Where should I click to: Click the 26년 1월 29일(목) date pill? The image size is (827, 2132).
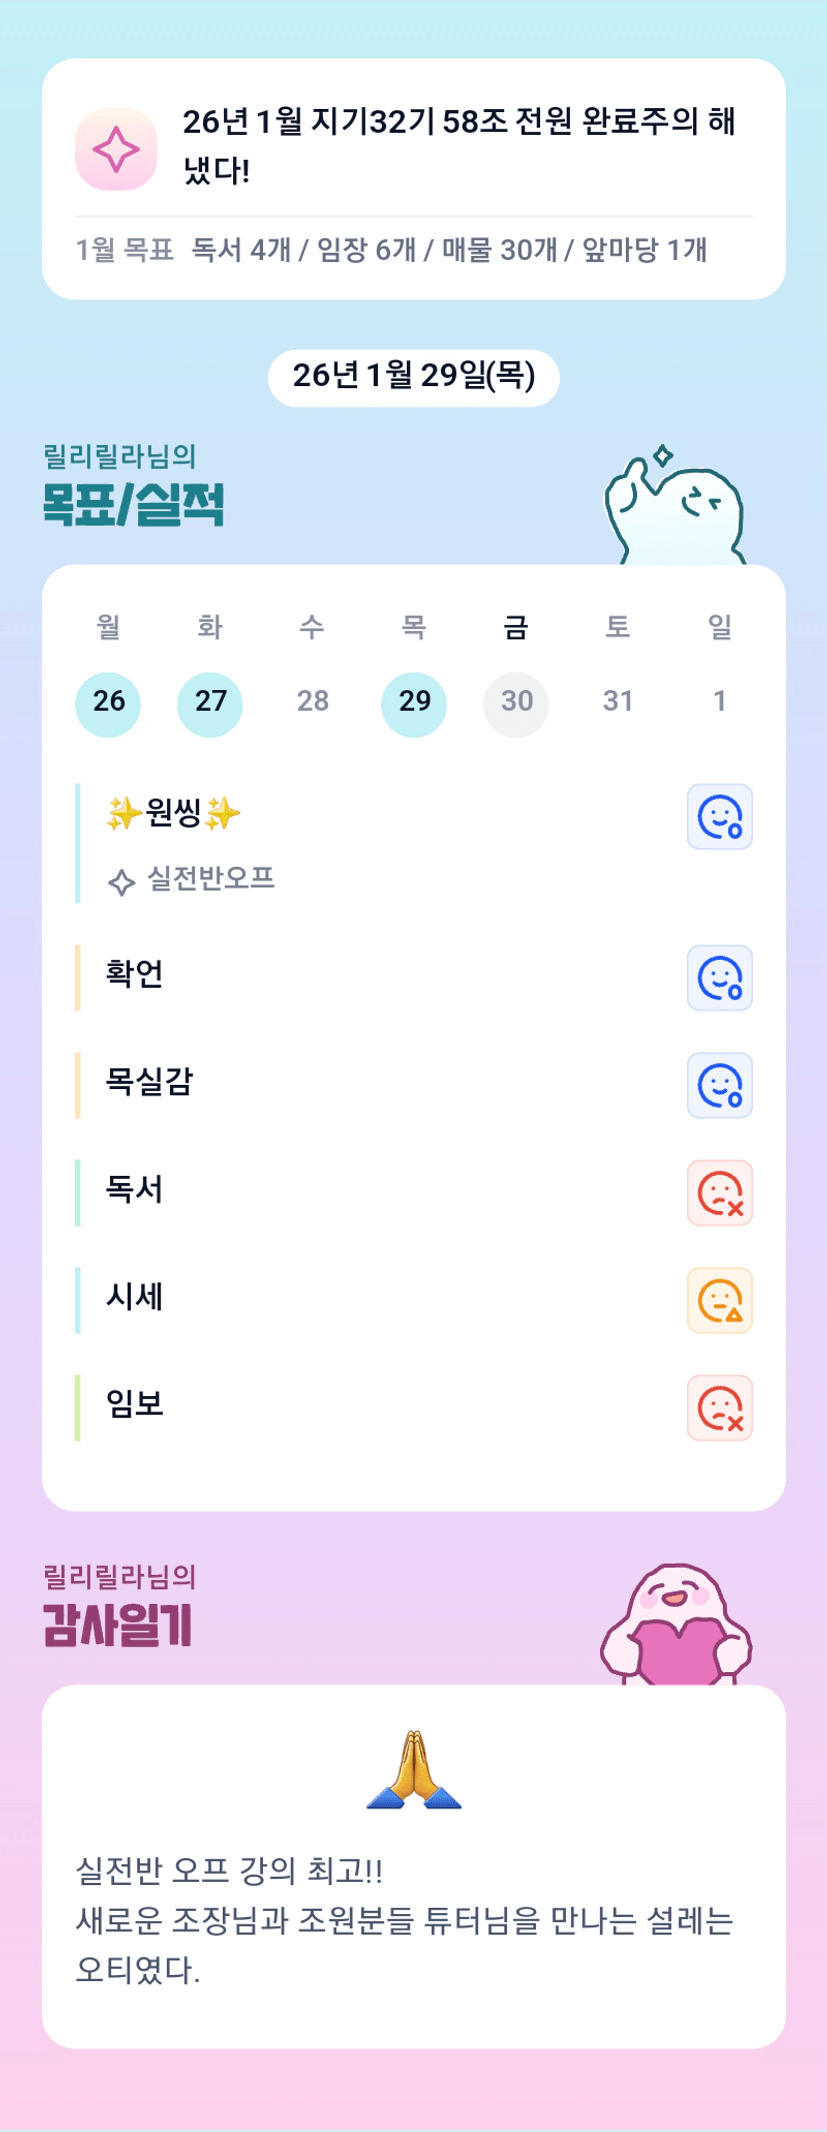click(x=414, y=377)
